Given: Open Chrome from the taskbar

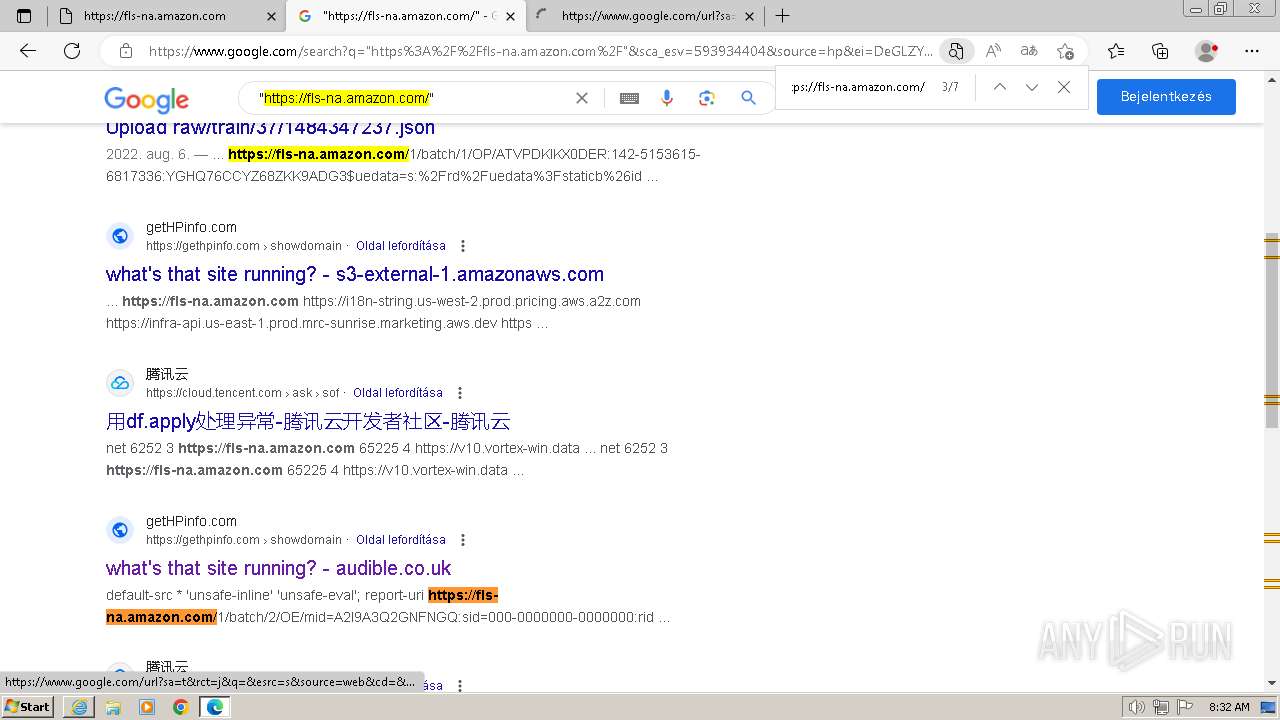Looking at the screenshot, I should click(x=181, y=707).
